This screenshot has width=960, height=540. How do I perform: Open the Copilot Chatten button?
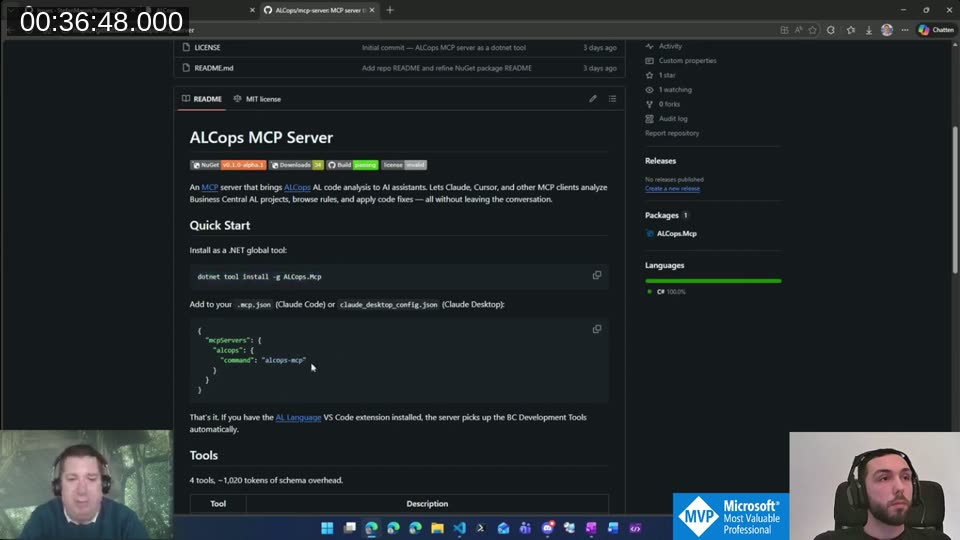[936, 30]
